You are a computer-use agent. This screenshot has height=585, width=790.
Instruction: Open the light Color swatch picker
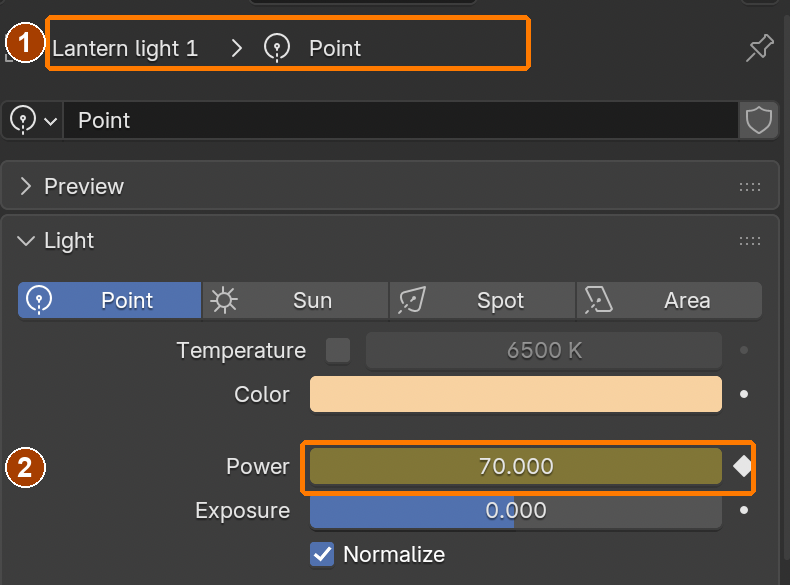(x=516, y=394)
